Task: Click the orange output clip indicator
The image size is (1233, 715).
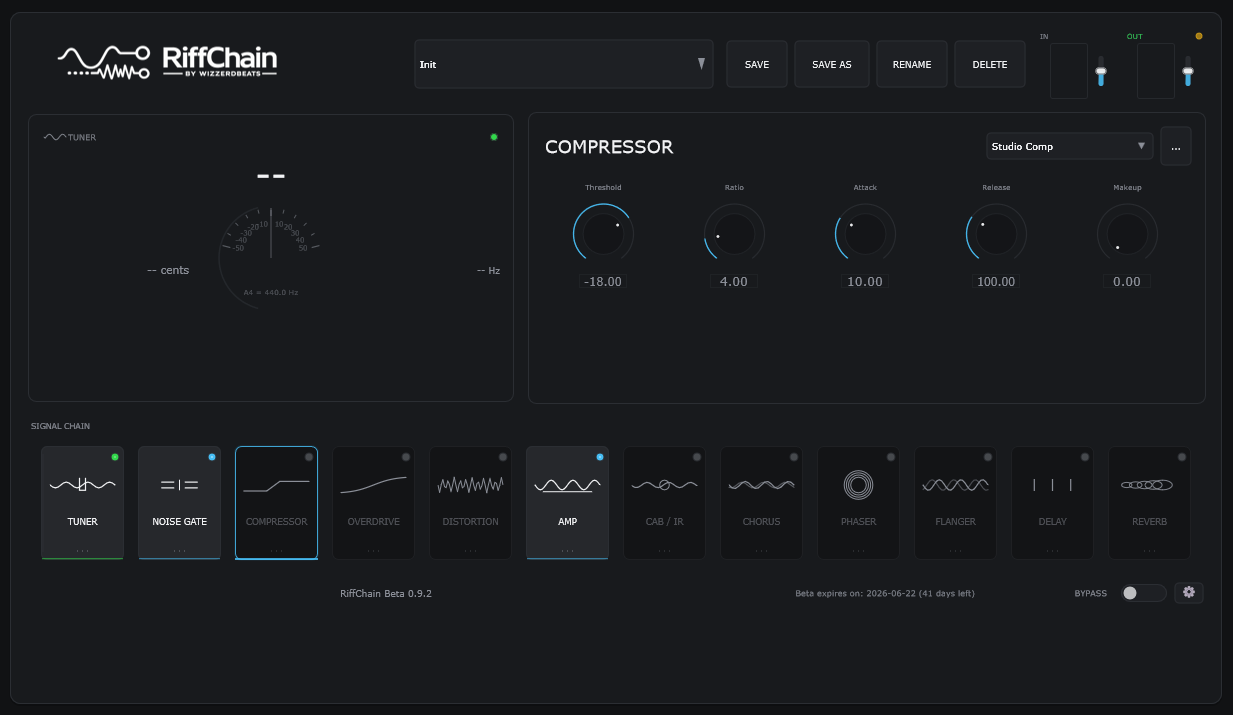Action: point(1199,36)
